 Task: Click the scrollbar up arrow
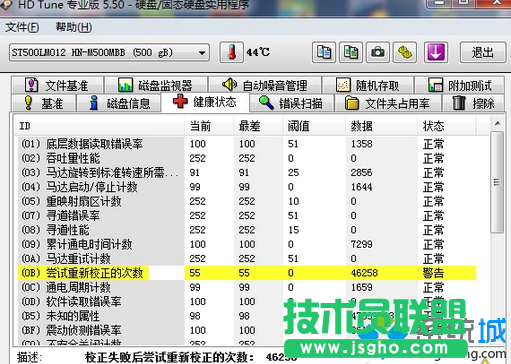click(497, 124)
